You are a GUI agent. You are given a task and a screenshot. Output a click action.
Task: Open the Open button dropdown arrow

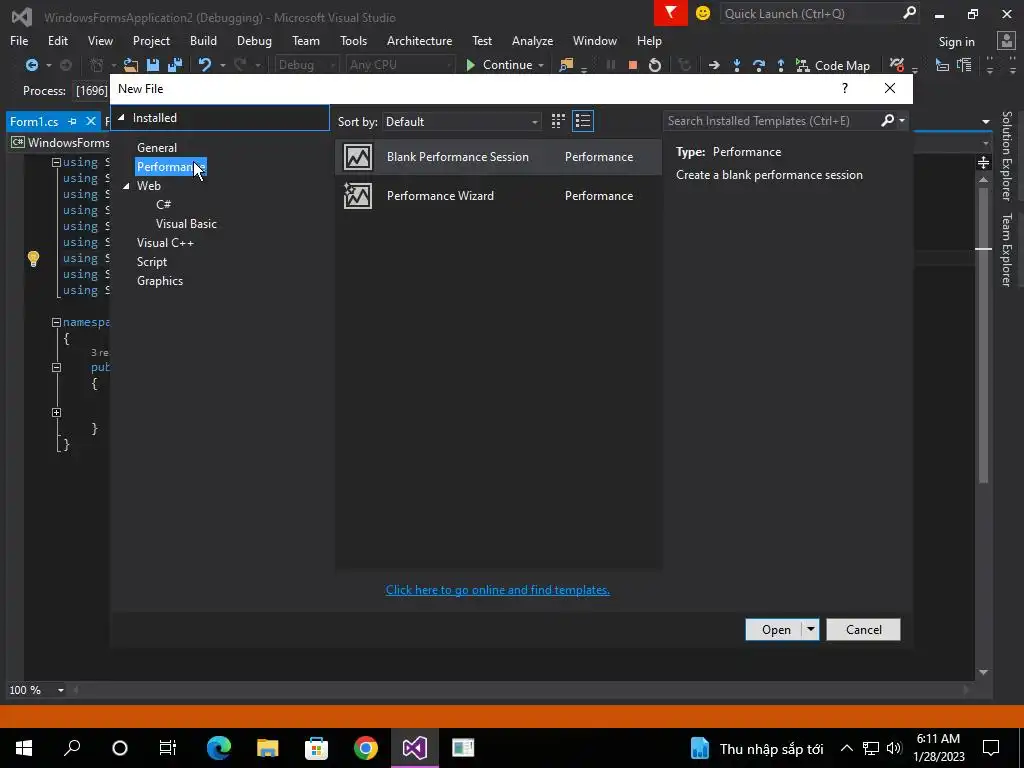810,630
